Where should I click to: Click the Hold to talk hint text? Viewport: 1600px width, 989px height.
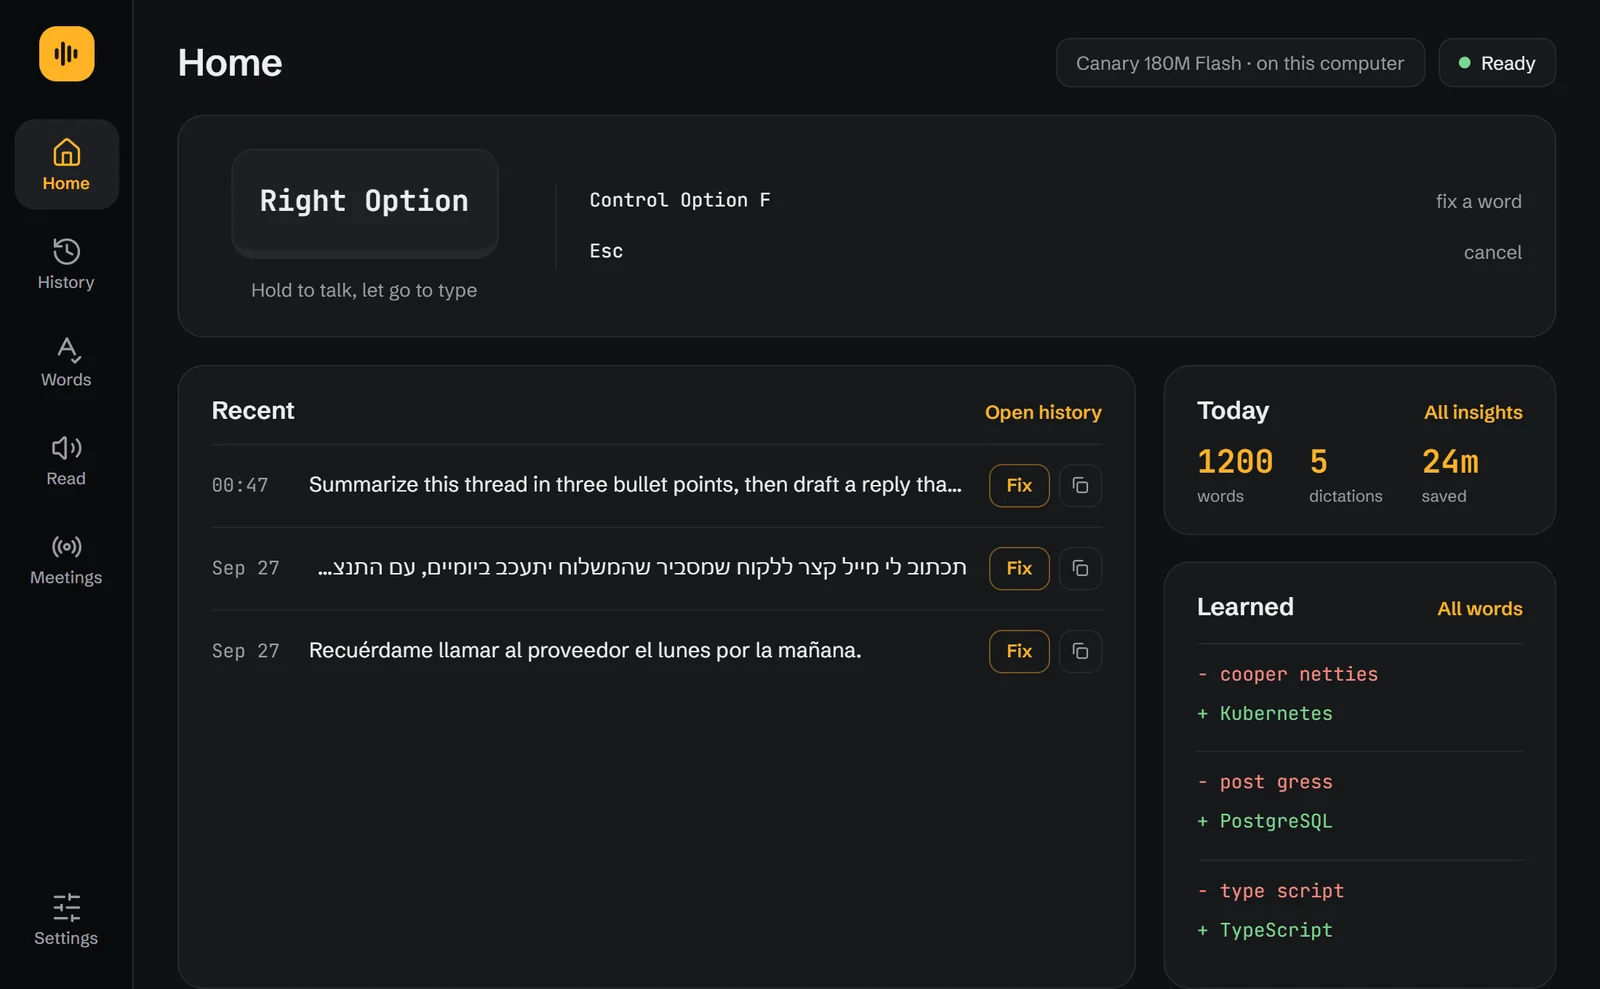[364, 290]
